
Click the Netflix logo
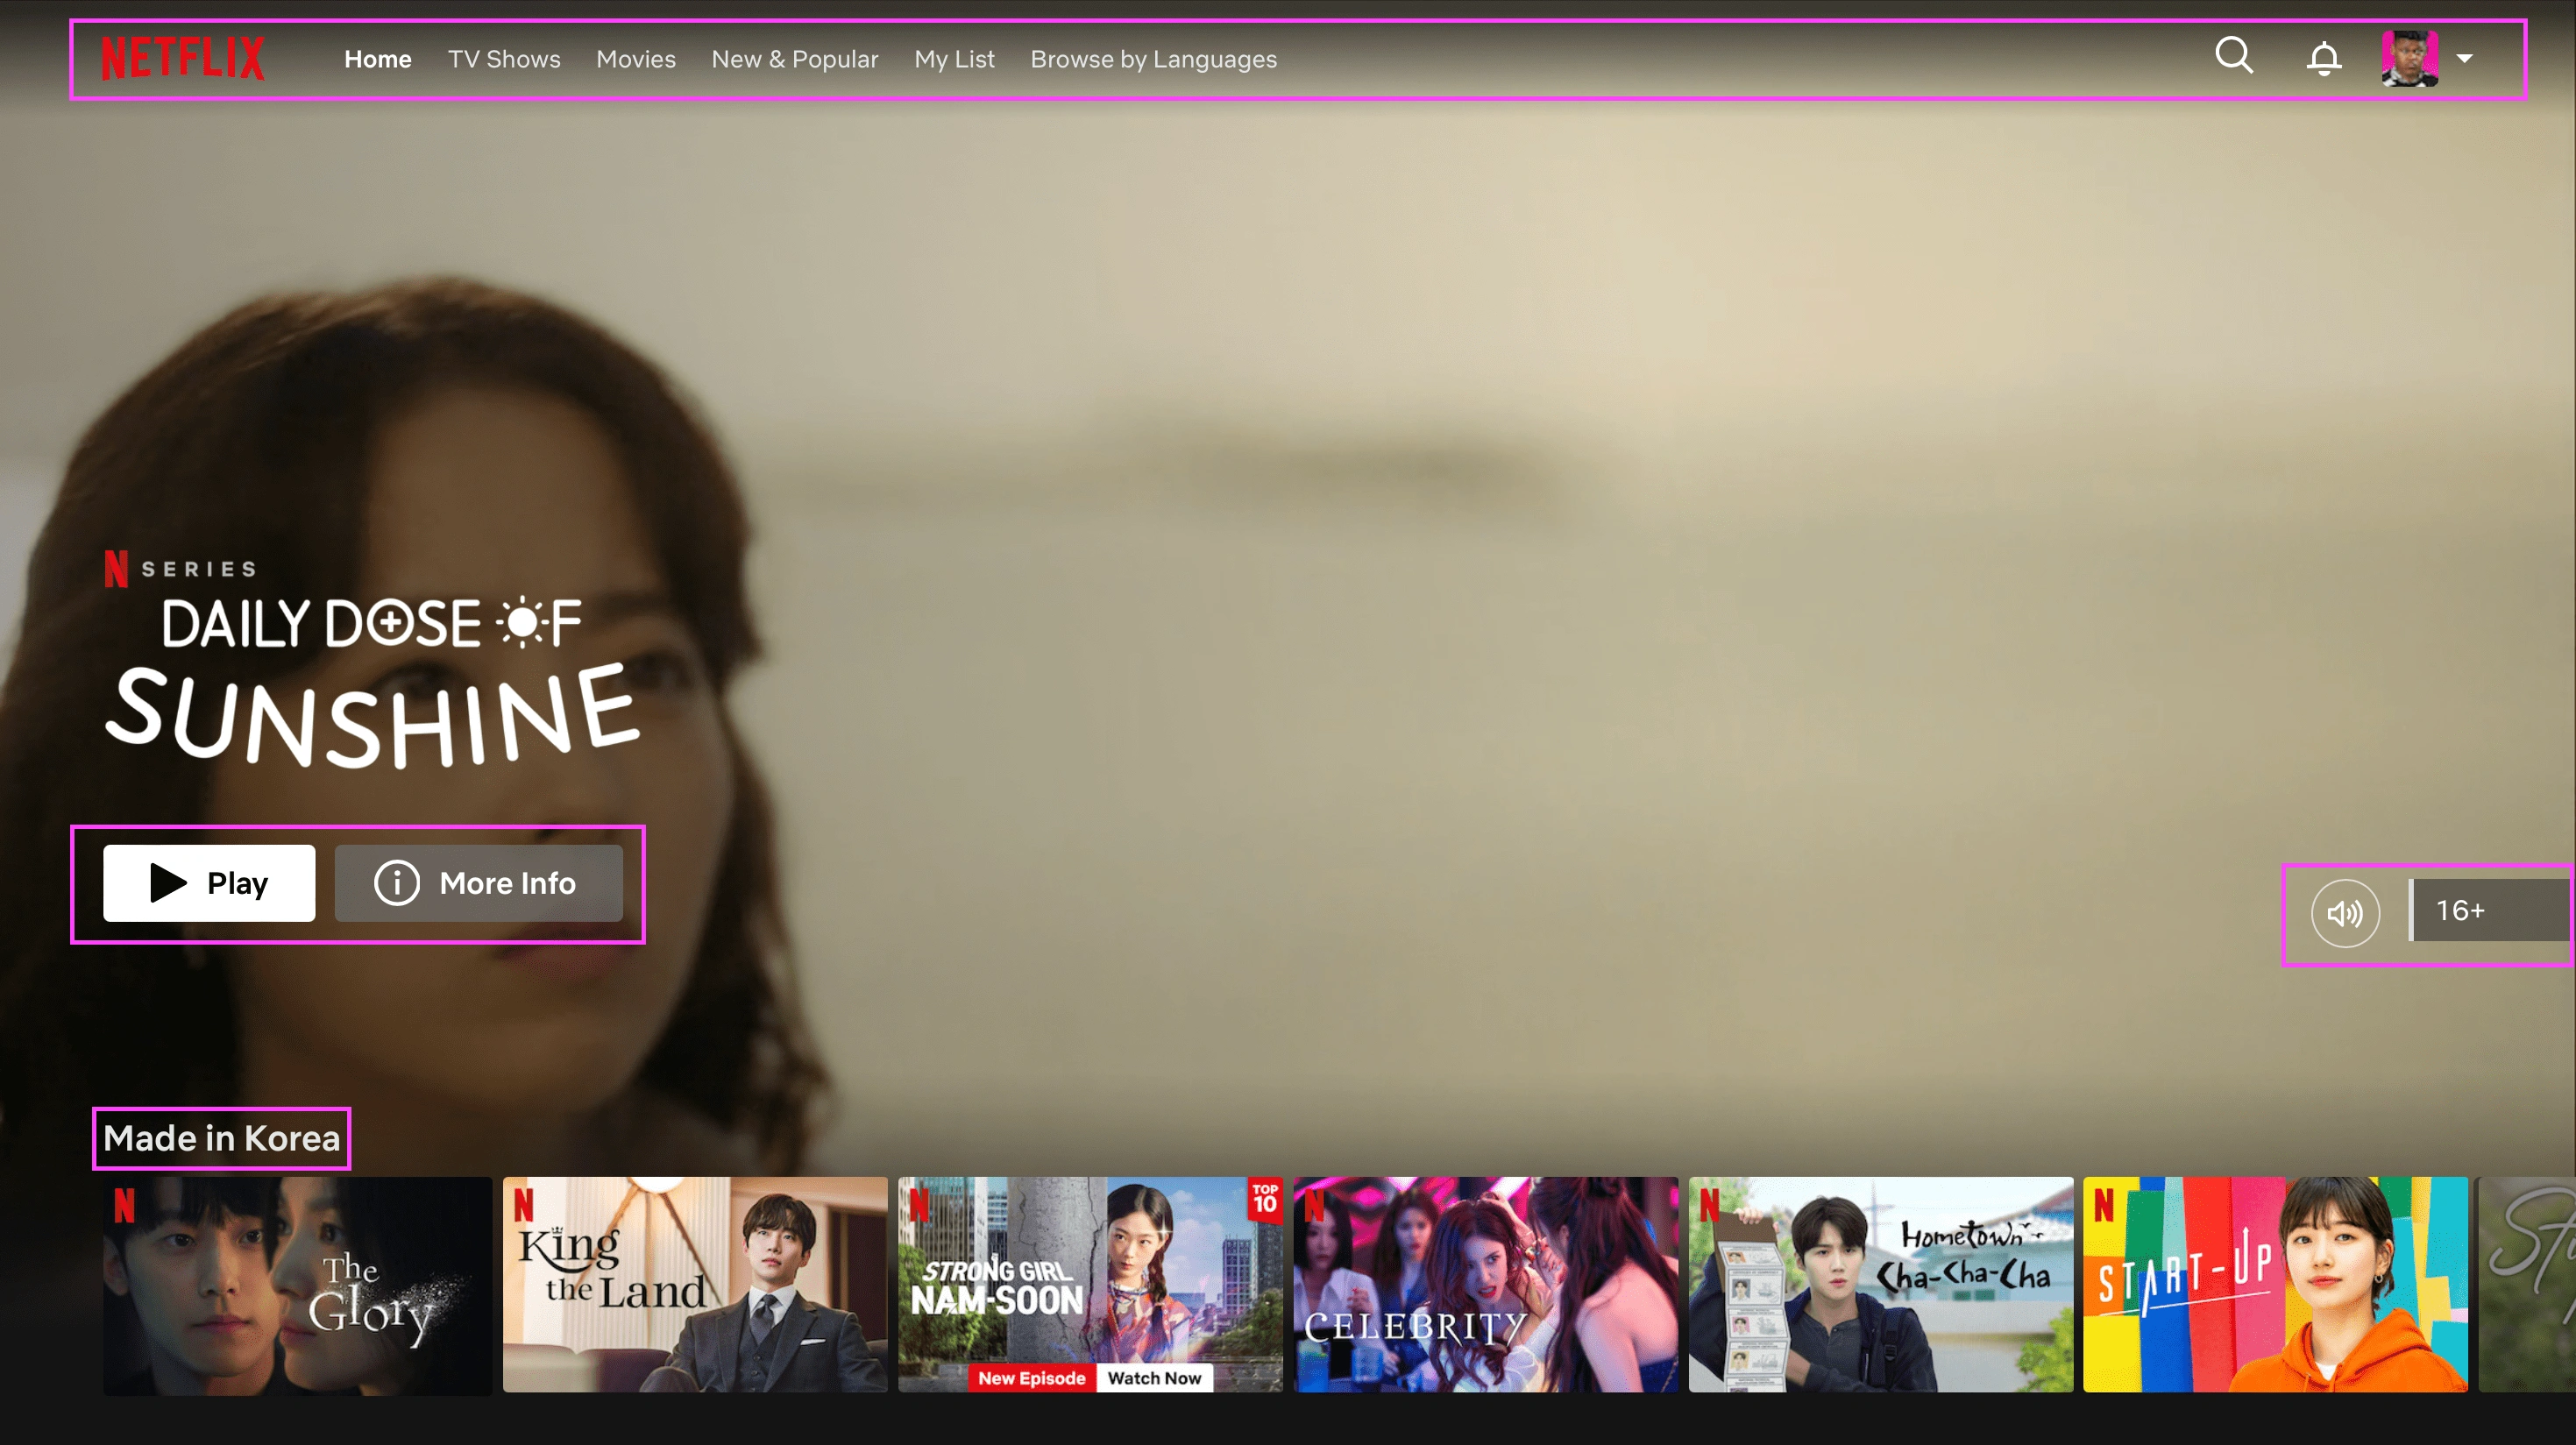pyautogui.click(x=183, y=58)
